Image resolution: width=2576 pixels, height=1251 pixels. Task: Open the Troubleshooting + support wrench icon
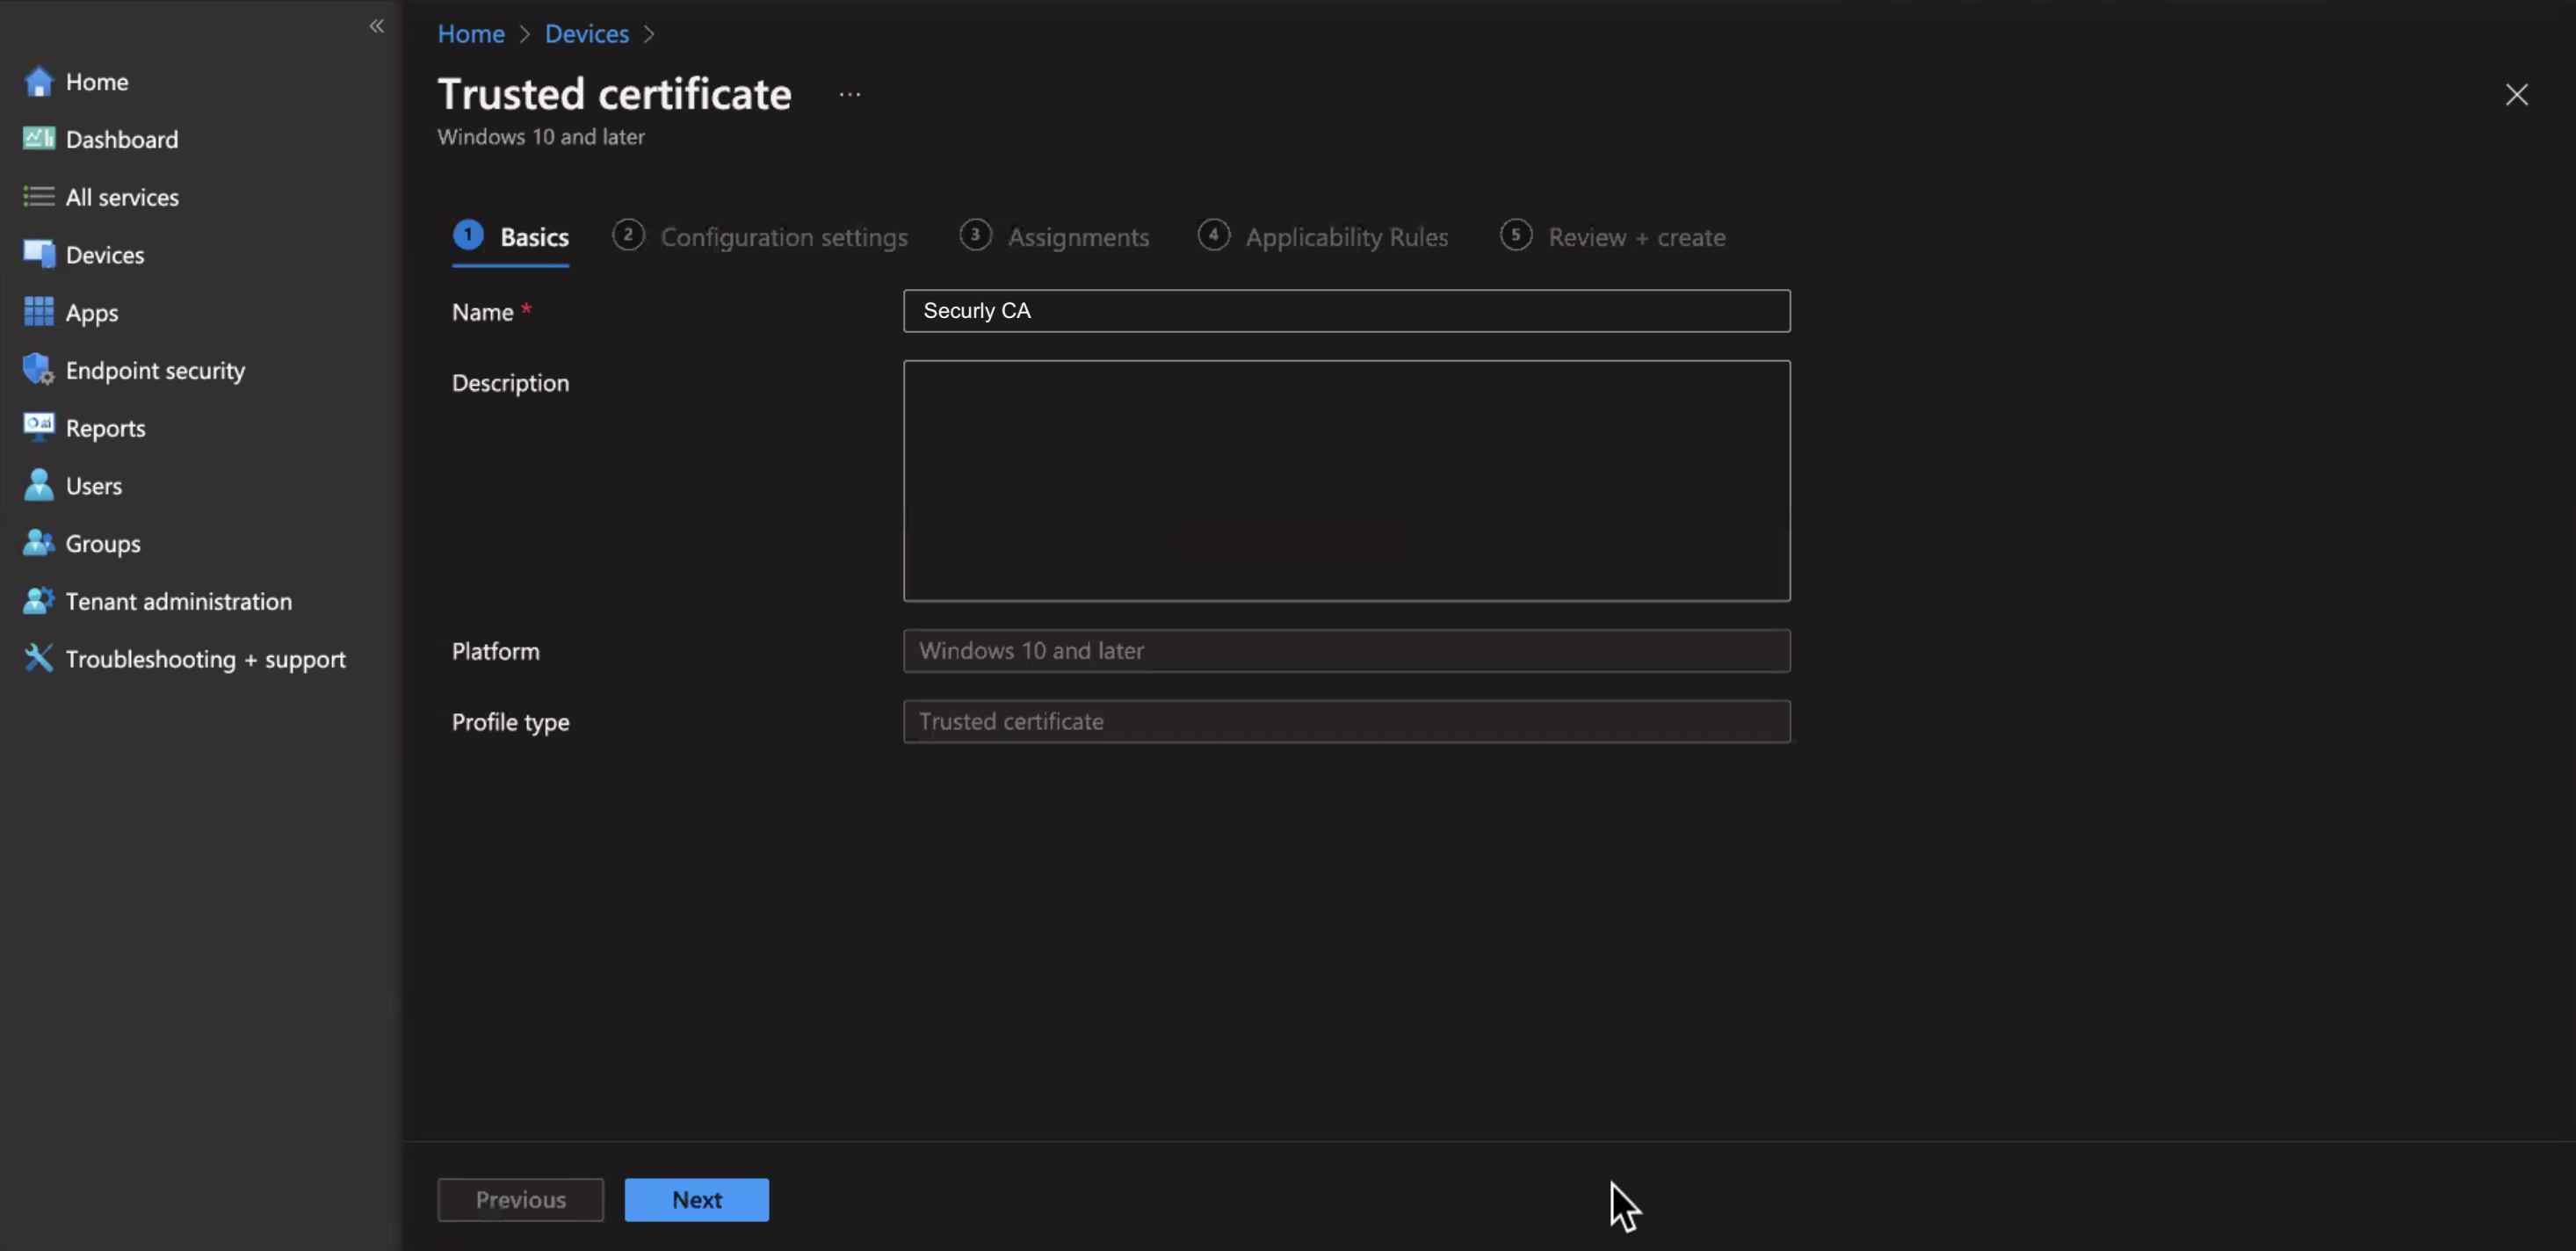tap(38, 659)
